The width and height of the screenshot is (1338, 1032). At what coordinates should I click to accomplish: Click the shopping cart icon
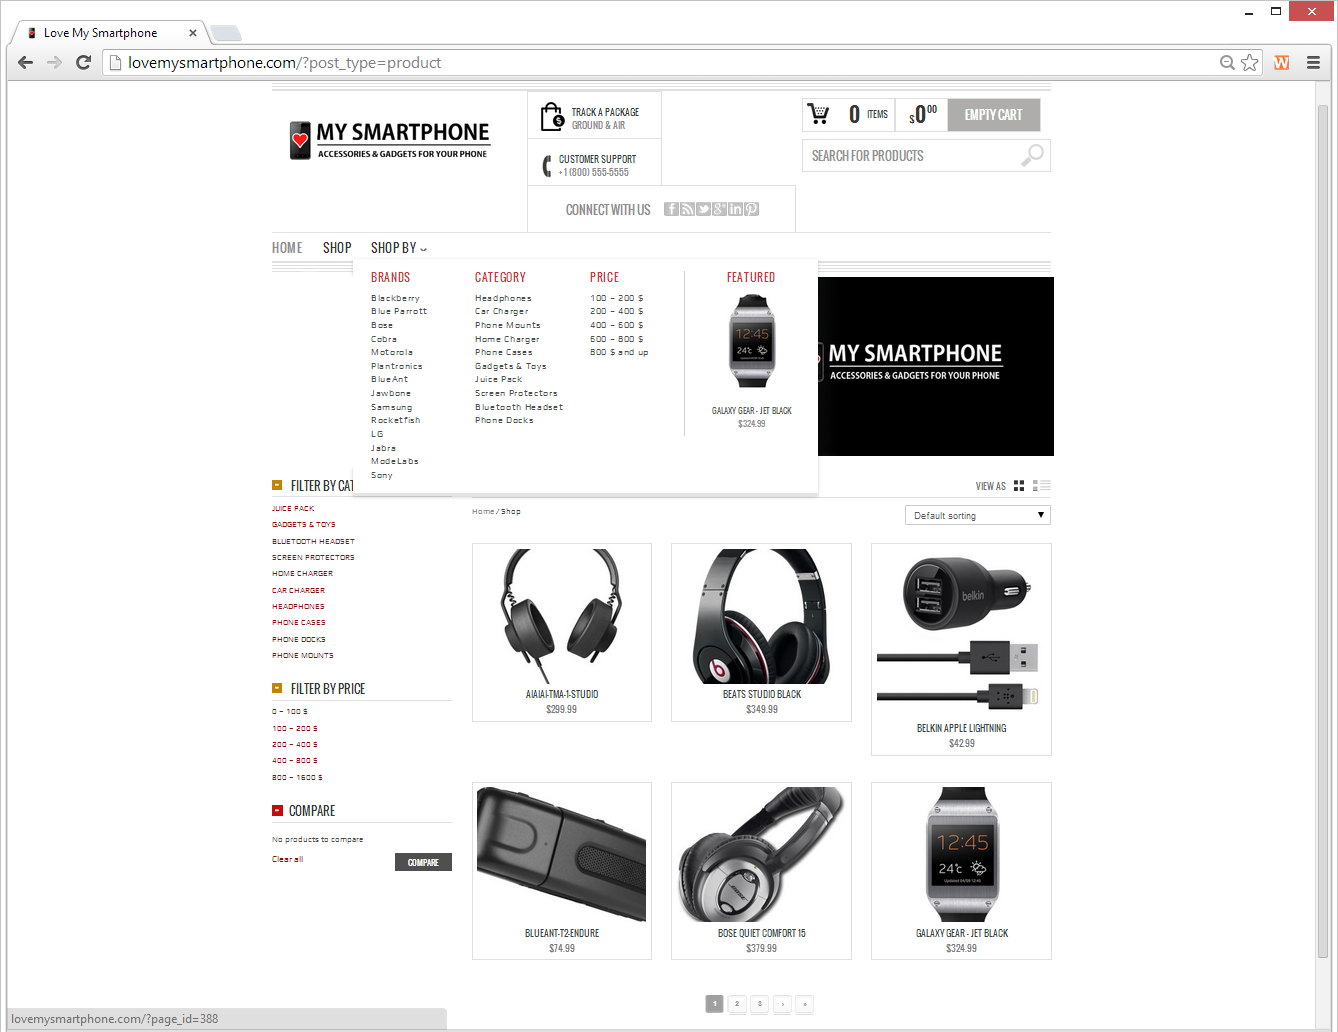(818, 114)
